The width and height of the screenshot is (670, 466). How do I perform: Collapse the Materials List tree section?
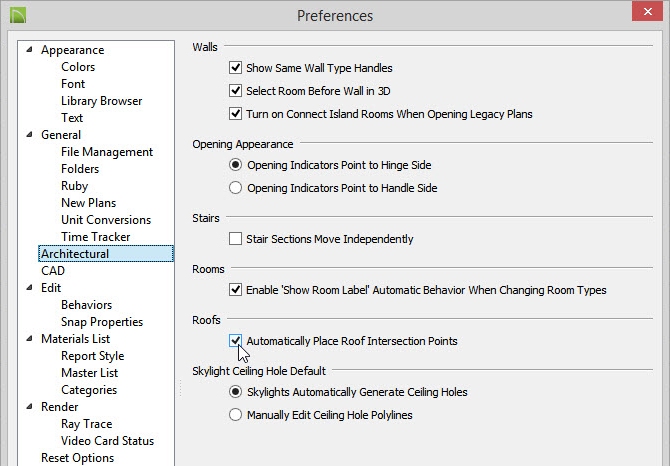(x=29, y=339)
